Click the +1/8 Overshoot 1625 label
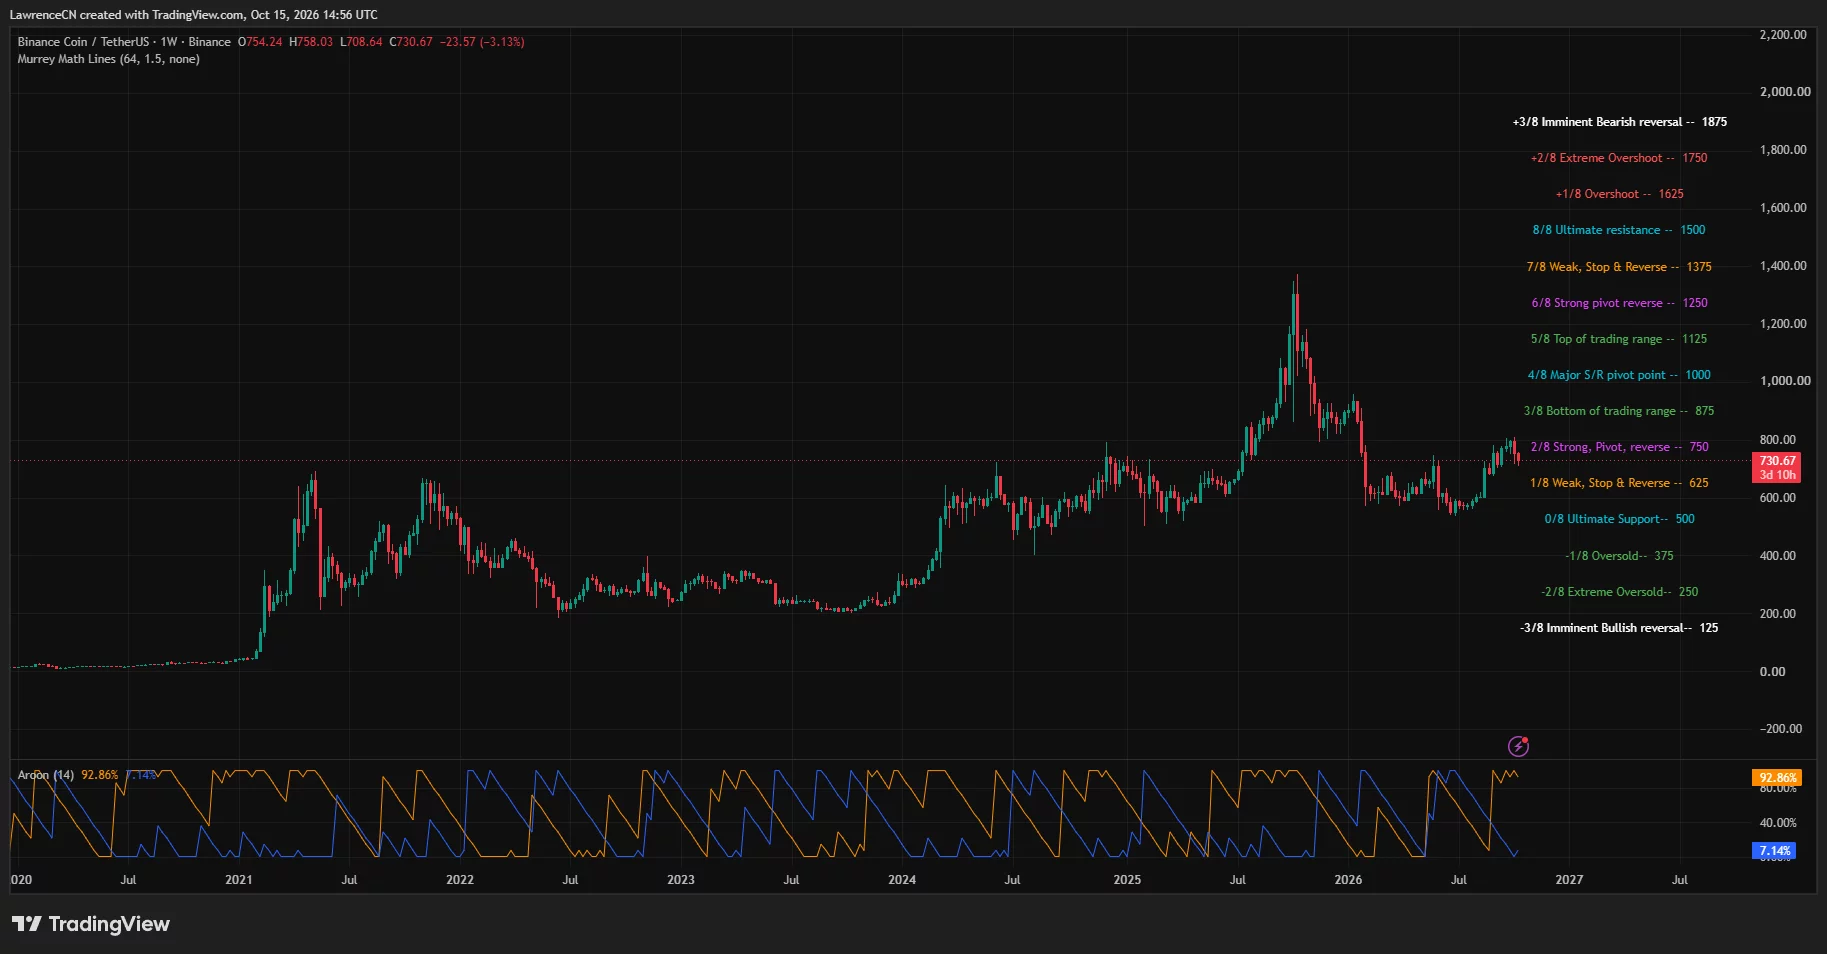 (1619, 194)
